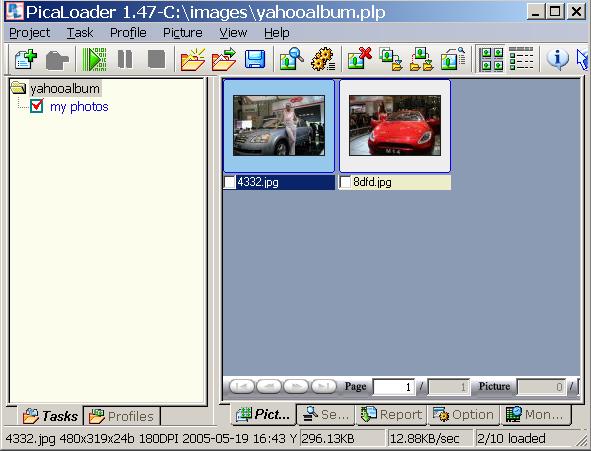This screenshot has width=591, height=451.
Task: Minimize the PicaLoader window
Action: click(x=536, y=11)
